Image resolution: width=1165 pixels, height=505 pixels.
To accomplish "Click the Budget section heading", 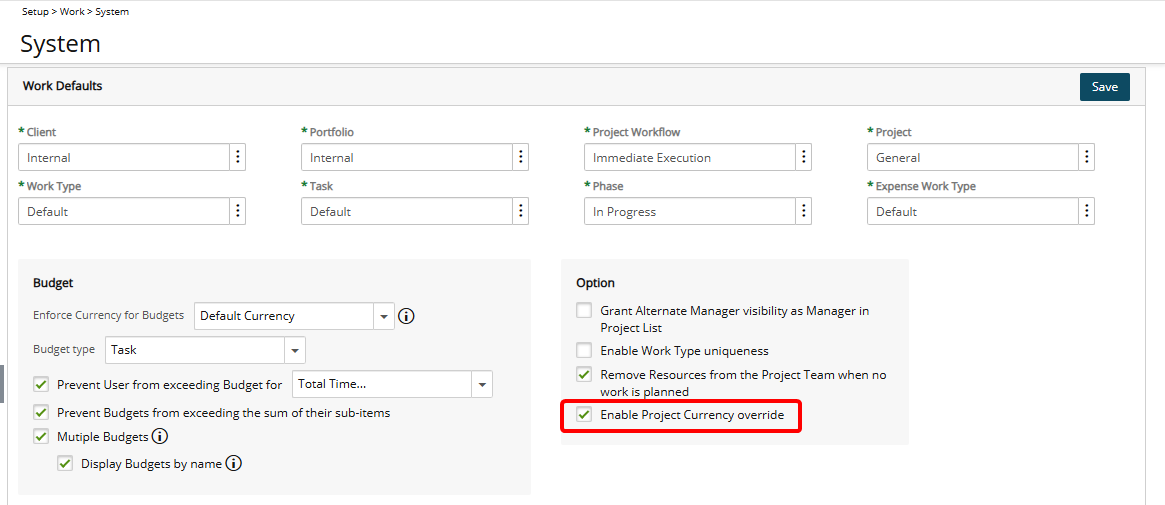I will coord(52,283).
